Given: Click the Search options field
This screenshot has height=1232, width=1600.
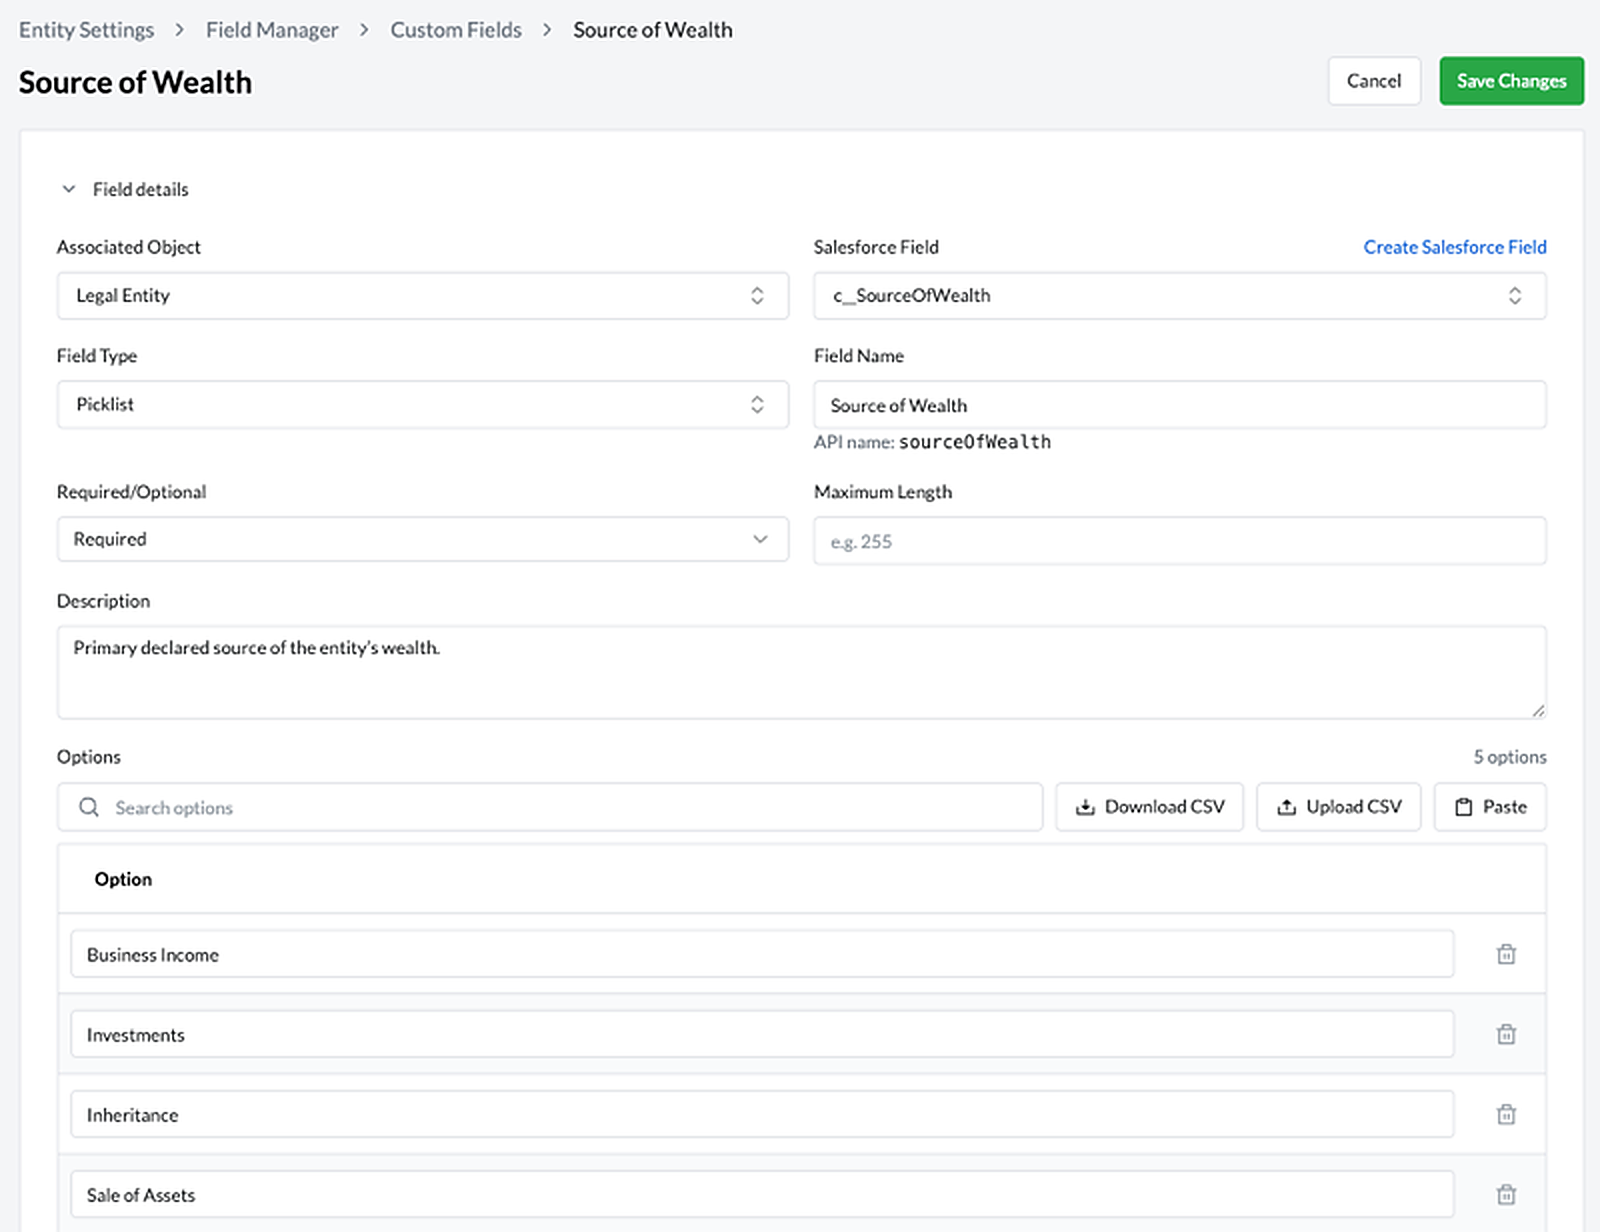Looking at the screenshot, I should 550,807.
